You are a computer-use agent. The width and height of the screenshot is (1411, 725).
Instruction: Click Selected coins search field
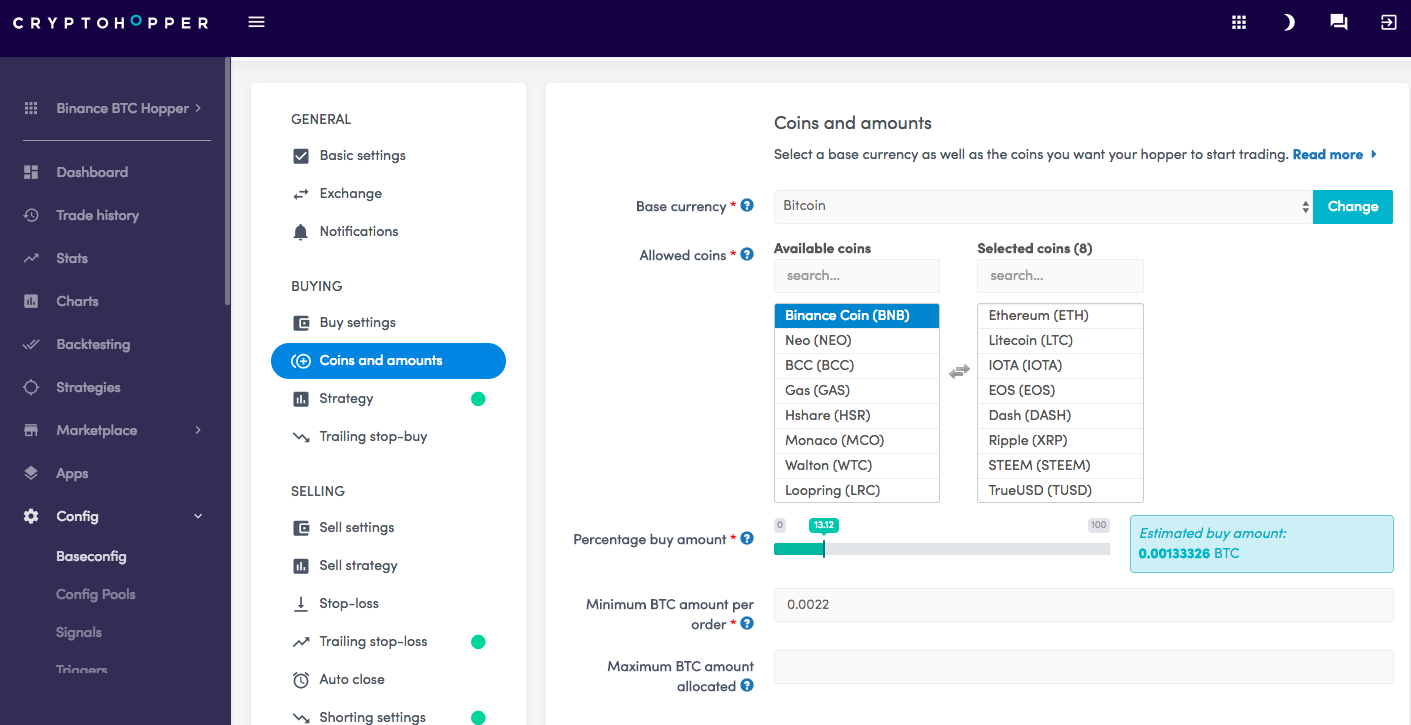[x=1060, y=276]
